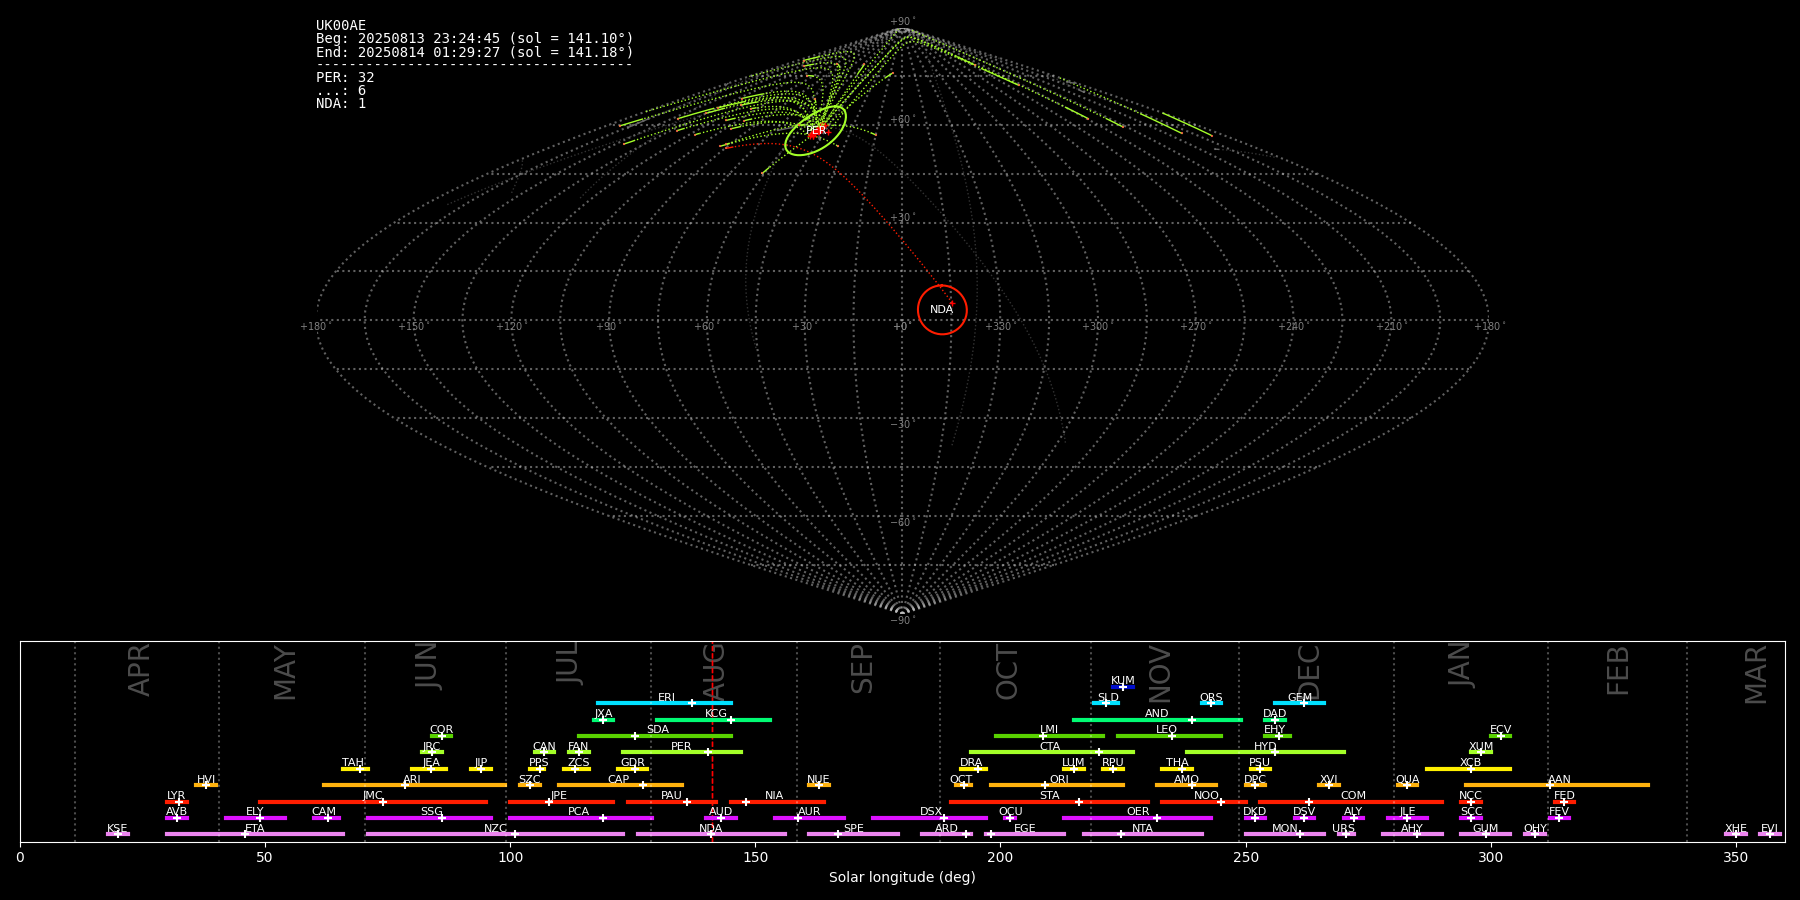Click the LYR shower bar
Image resolution: width=1800 pixels, height=900 pixels.
(177, 802)
